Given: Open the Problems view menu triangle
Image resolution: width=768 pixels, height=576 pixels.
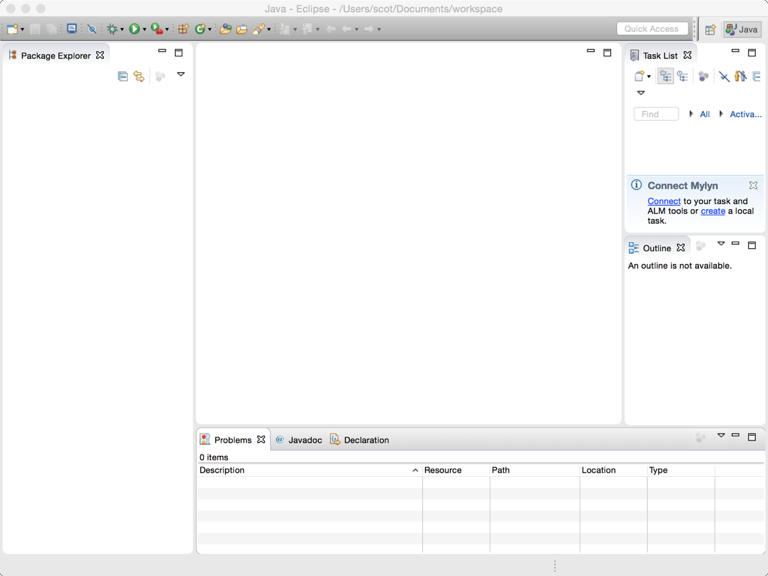Looking at the screenshot, I should [721, 435].
